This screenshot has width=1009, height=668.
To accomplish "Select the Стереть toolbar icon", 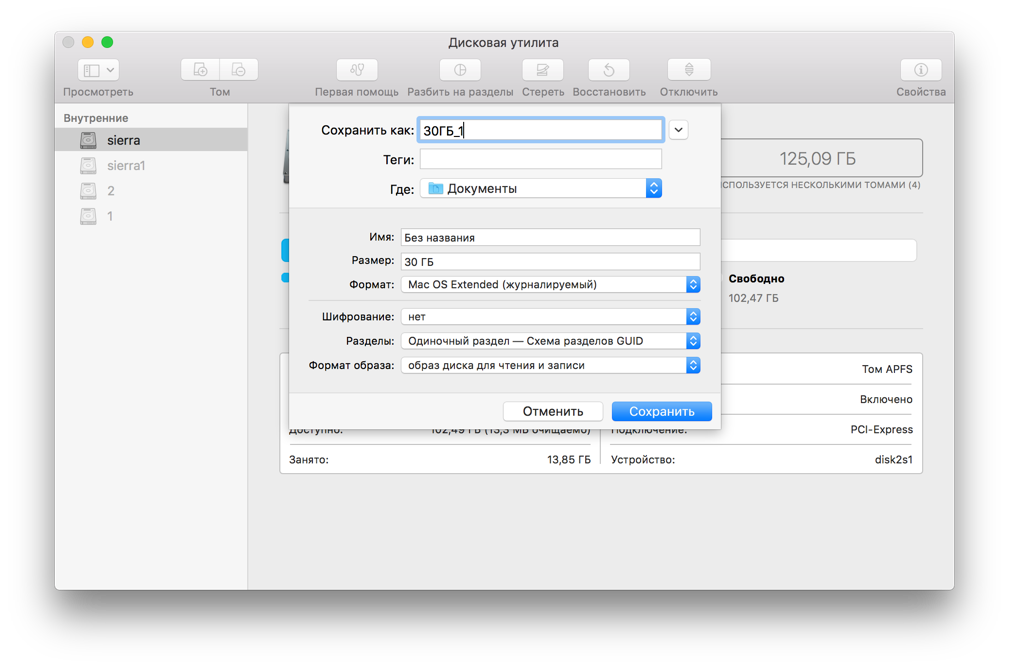I will pyautogui.click(x=541, y=69).
